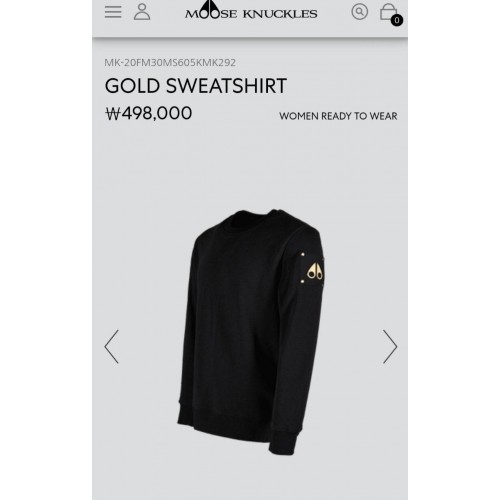Show the previous product image

click(x=112, y=347)
